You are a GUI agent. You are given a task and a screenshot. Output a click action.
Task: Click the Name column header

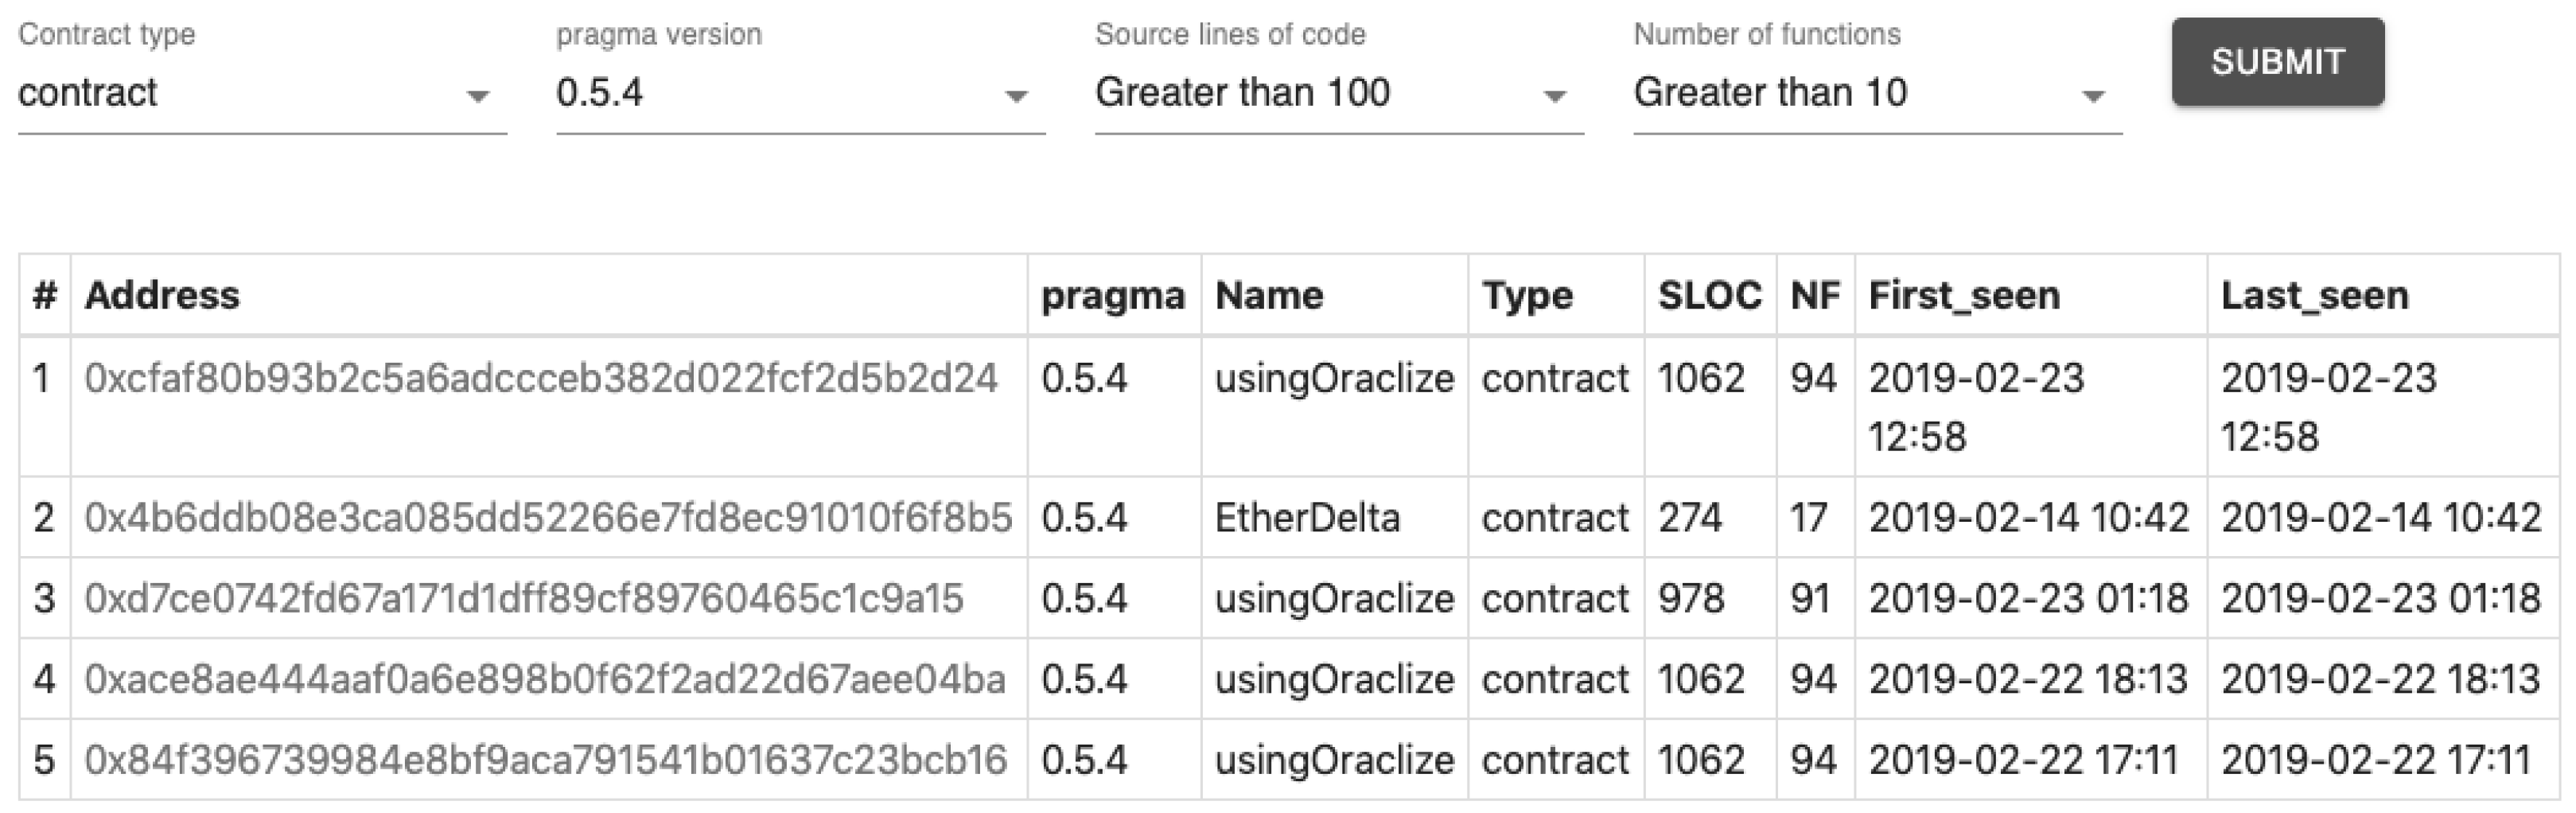(x=1268, y=295)
